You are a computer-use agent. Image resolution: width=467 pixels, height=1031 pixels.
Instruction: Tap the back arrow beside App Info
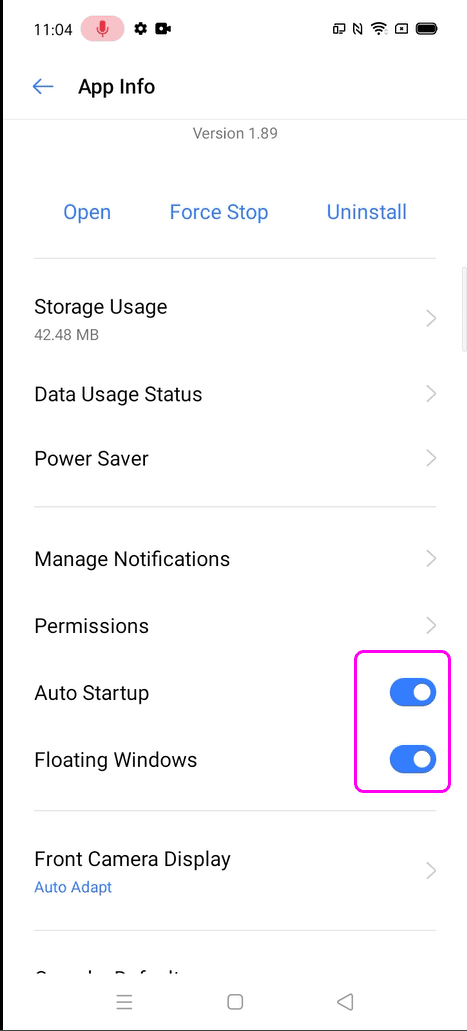[43, 87]
